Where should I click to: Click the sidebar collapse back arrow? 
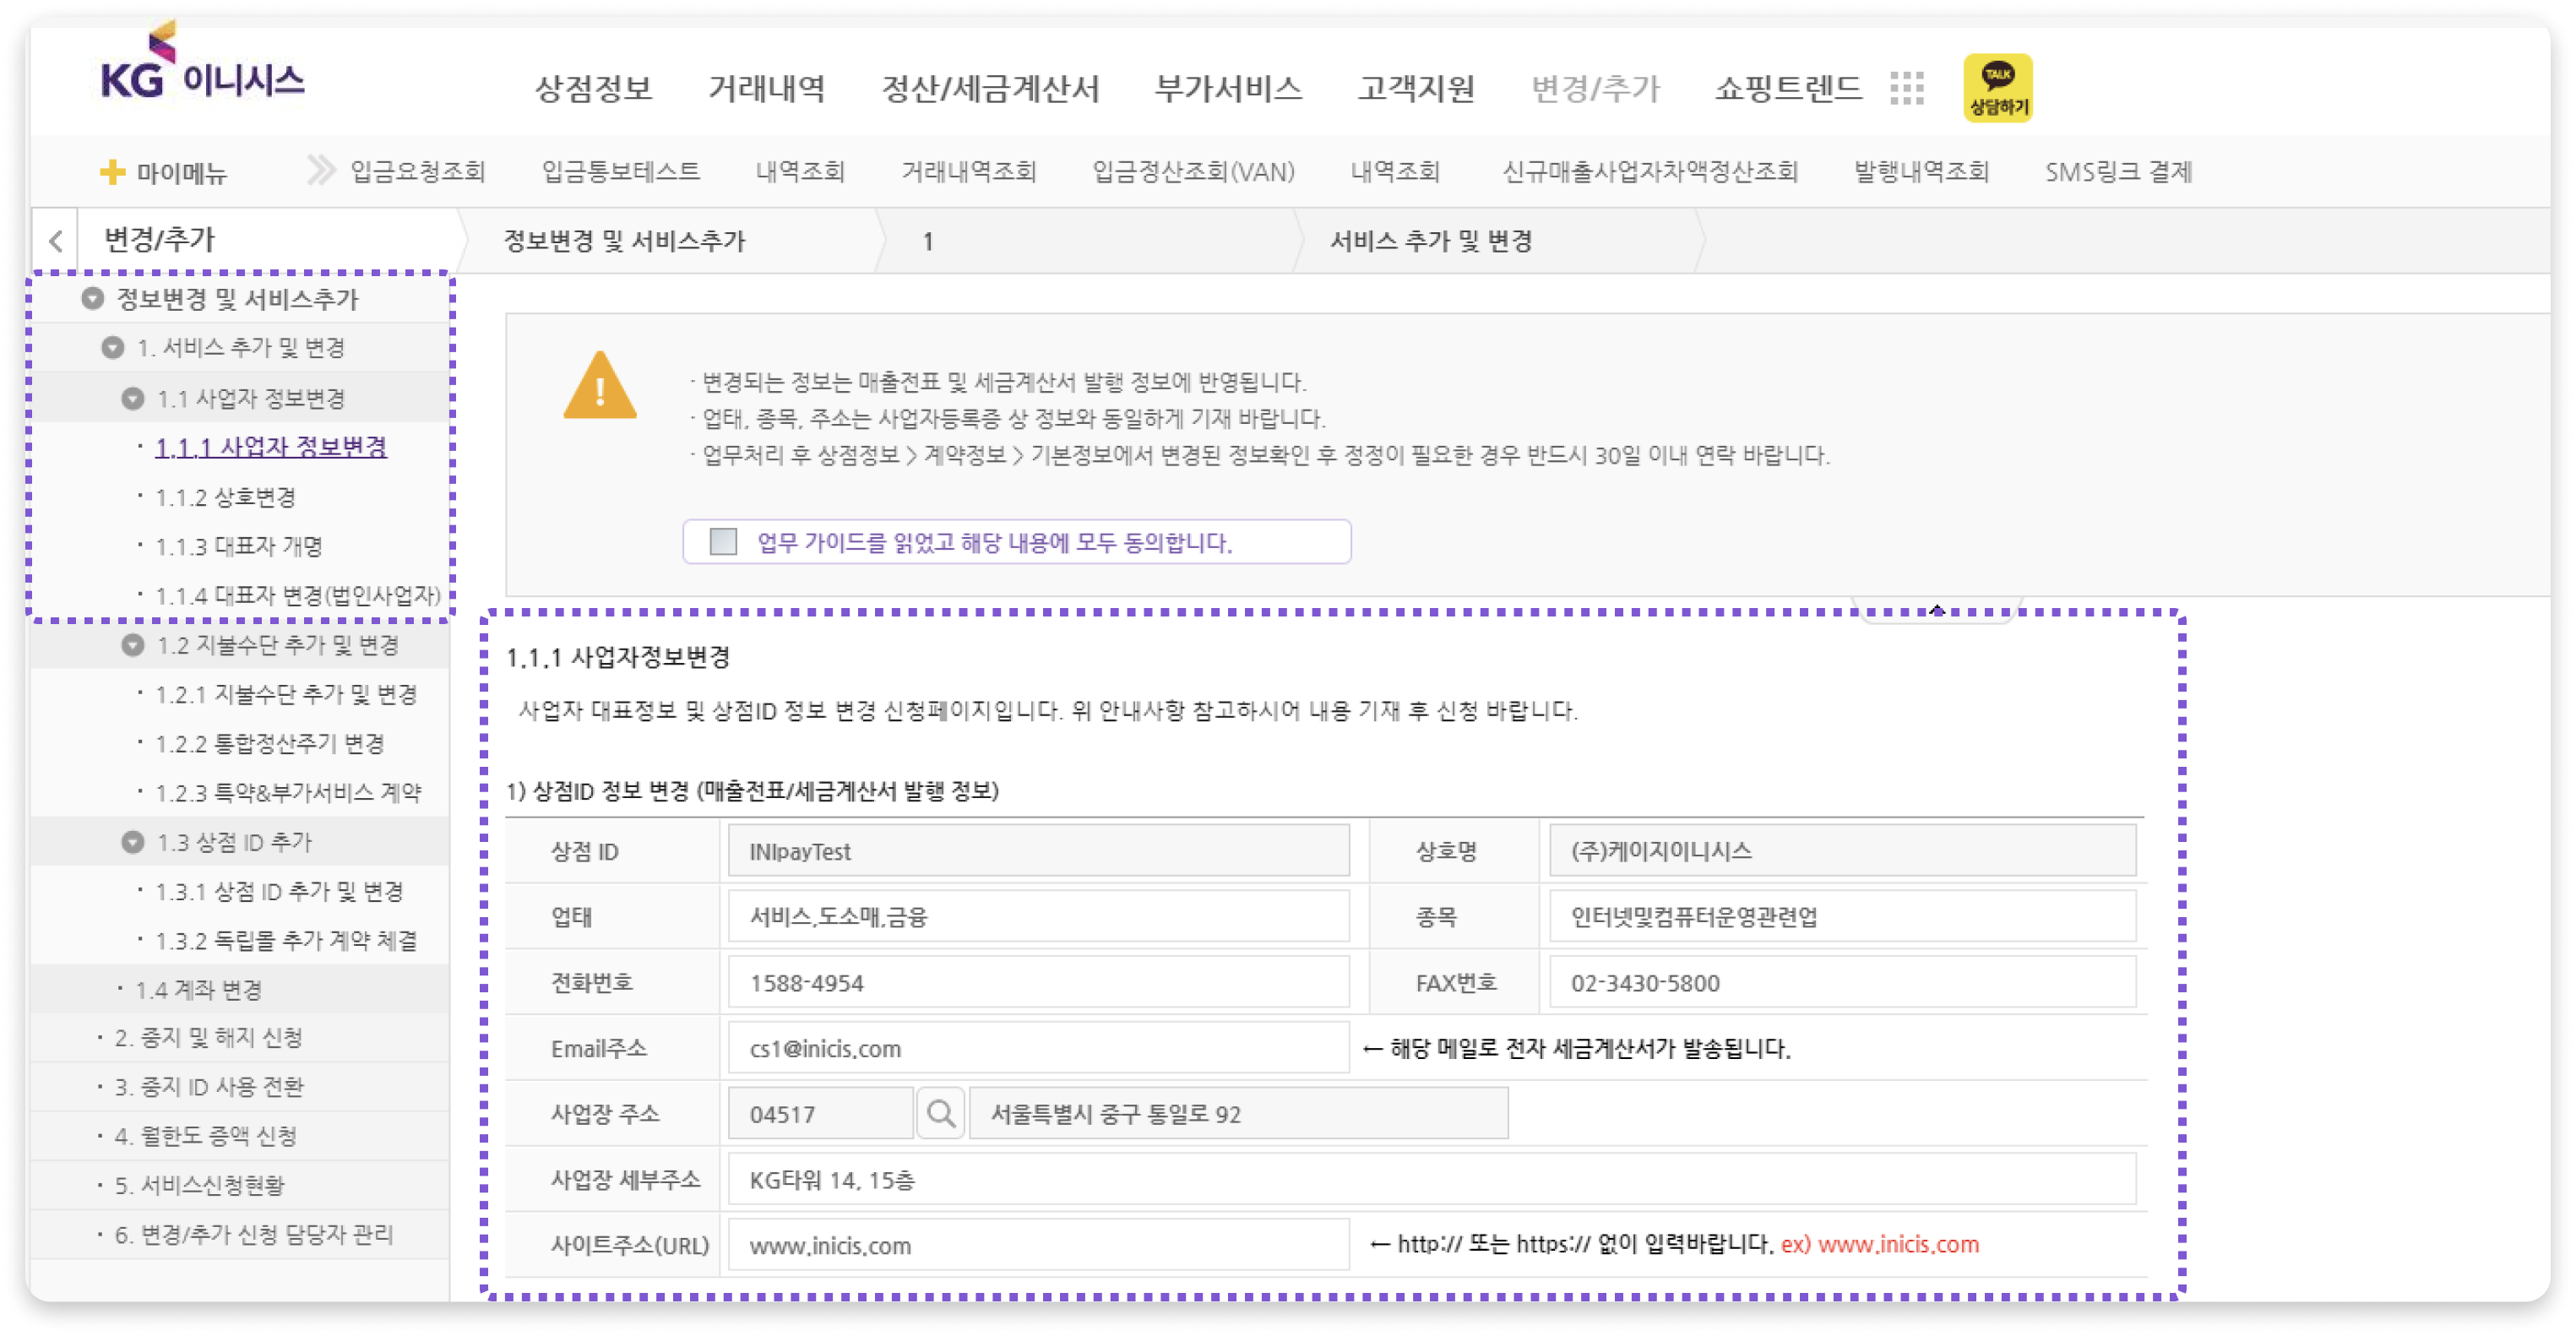[56, 241]
